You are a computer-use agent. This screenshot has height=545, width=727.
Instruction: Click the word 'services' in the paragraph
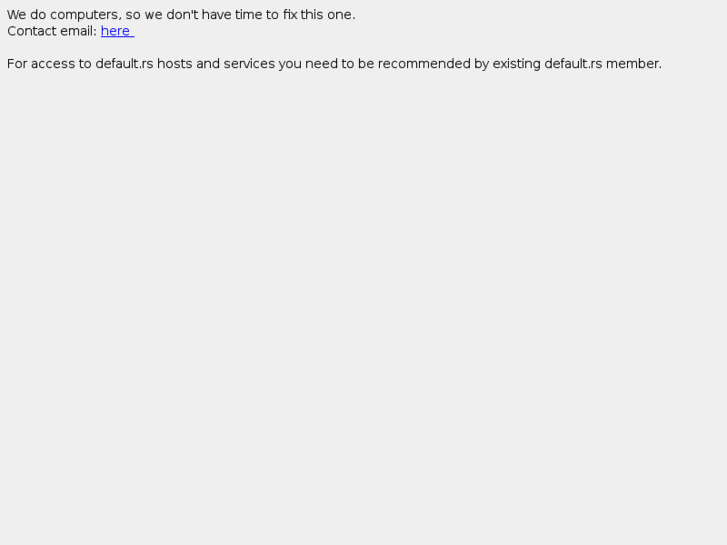[x=249, y=64]
